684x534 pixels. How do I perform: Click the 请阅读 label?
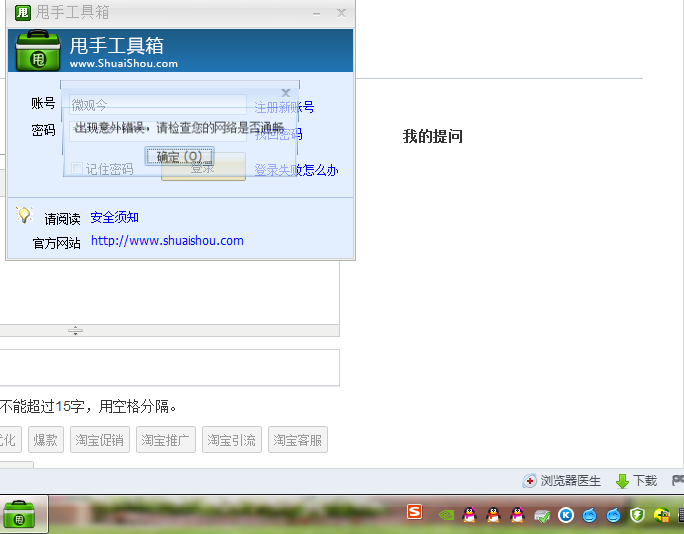62,219
